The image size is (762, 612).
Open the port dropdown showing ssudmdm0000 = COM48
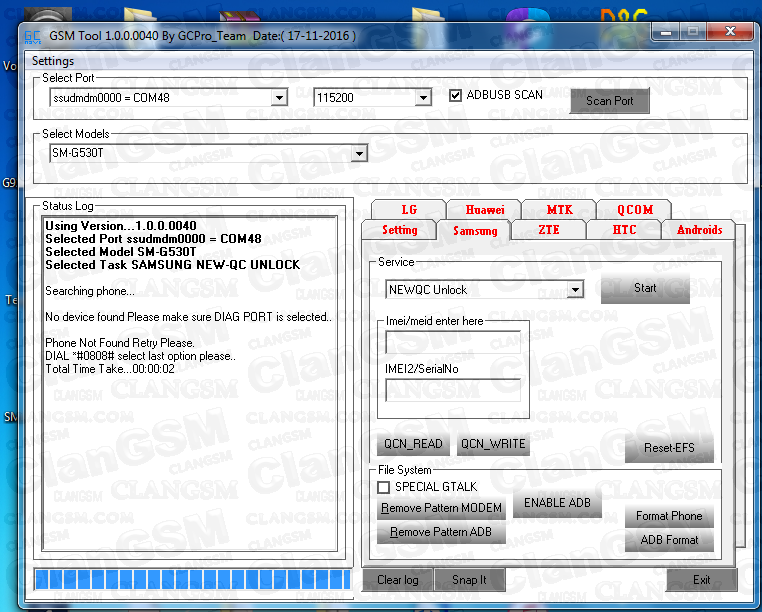(x=279, y=98)
